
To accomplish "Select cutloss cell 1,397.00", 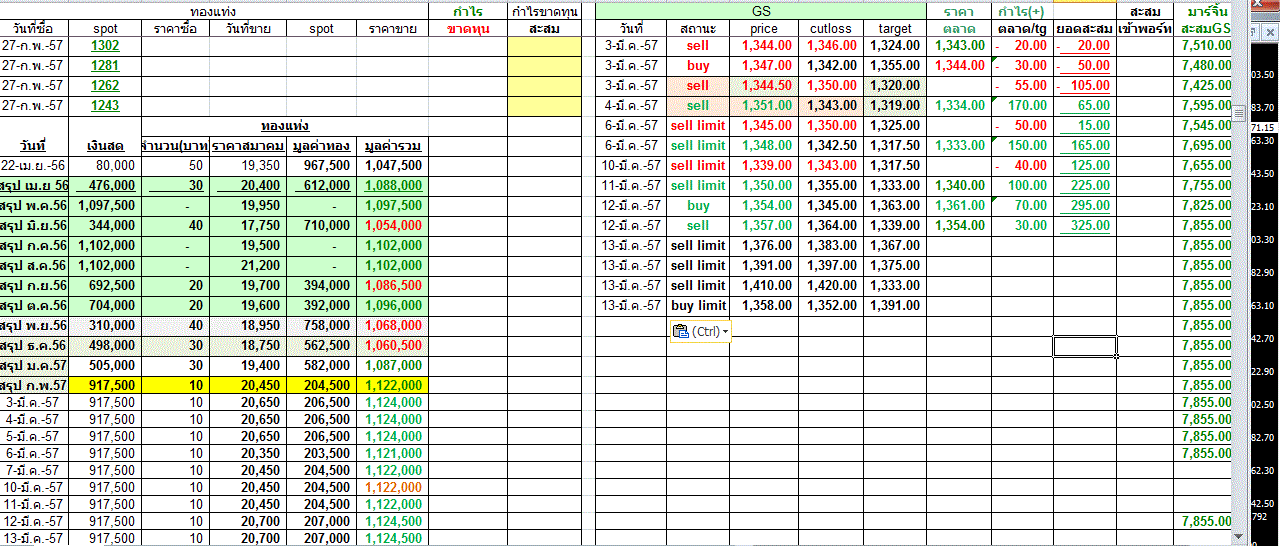I will pyautogui.click(x=831, y=266).
